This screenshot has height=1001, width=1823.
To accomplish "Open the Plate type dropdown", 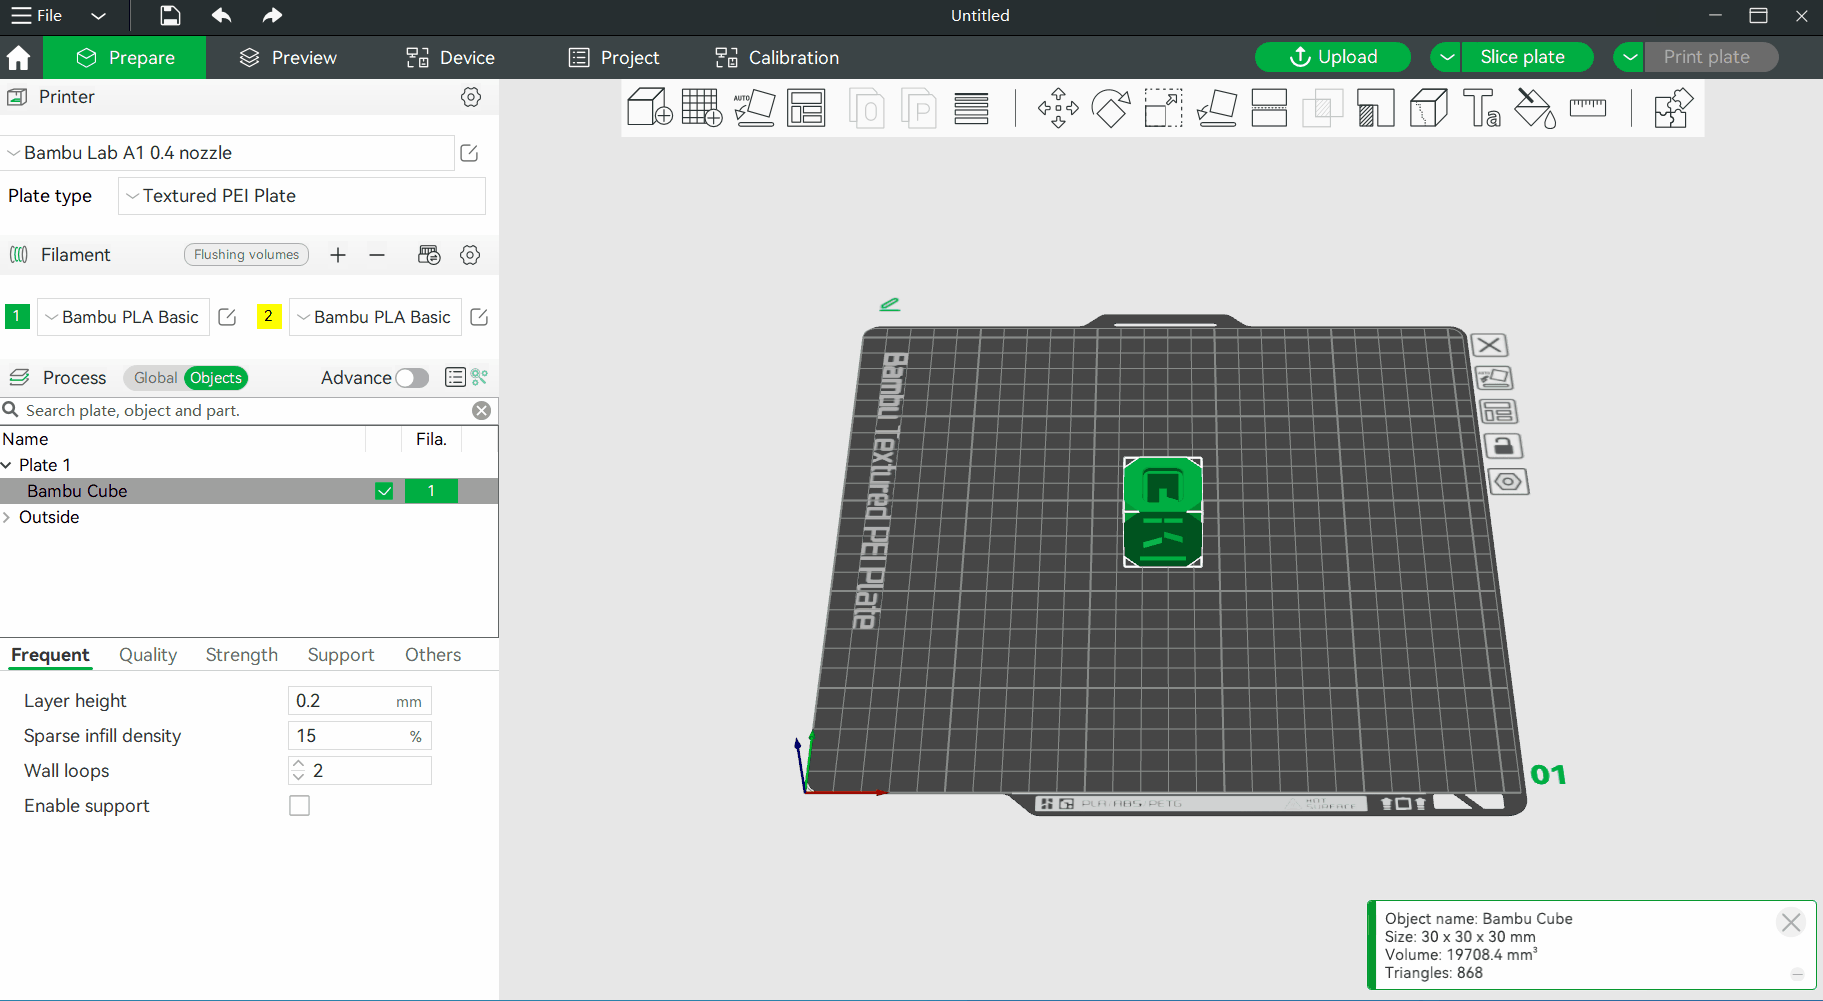I will (302, 196).
